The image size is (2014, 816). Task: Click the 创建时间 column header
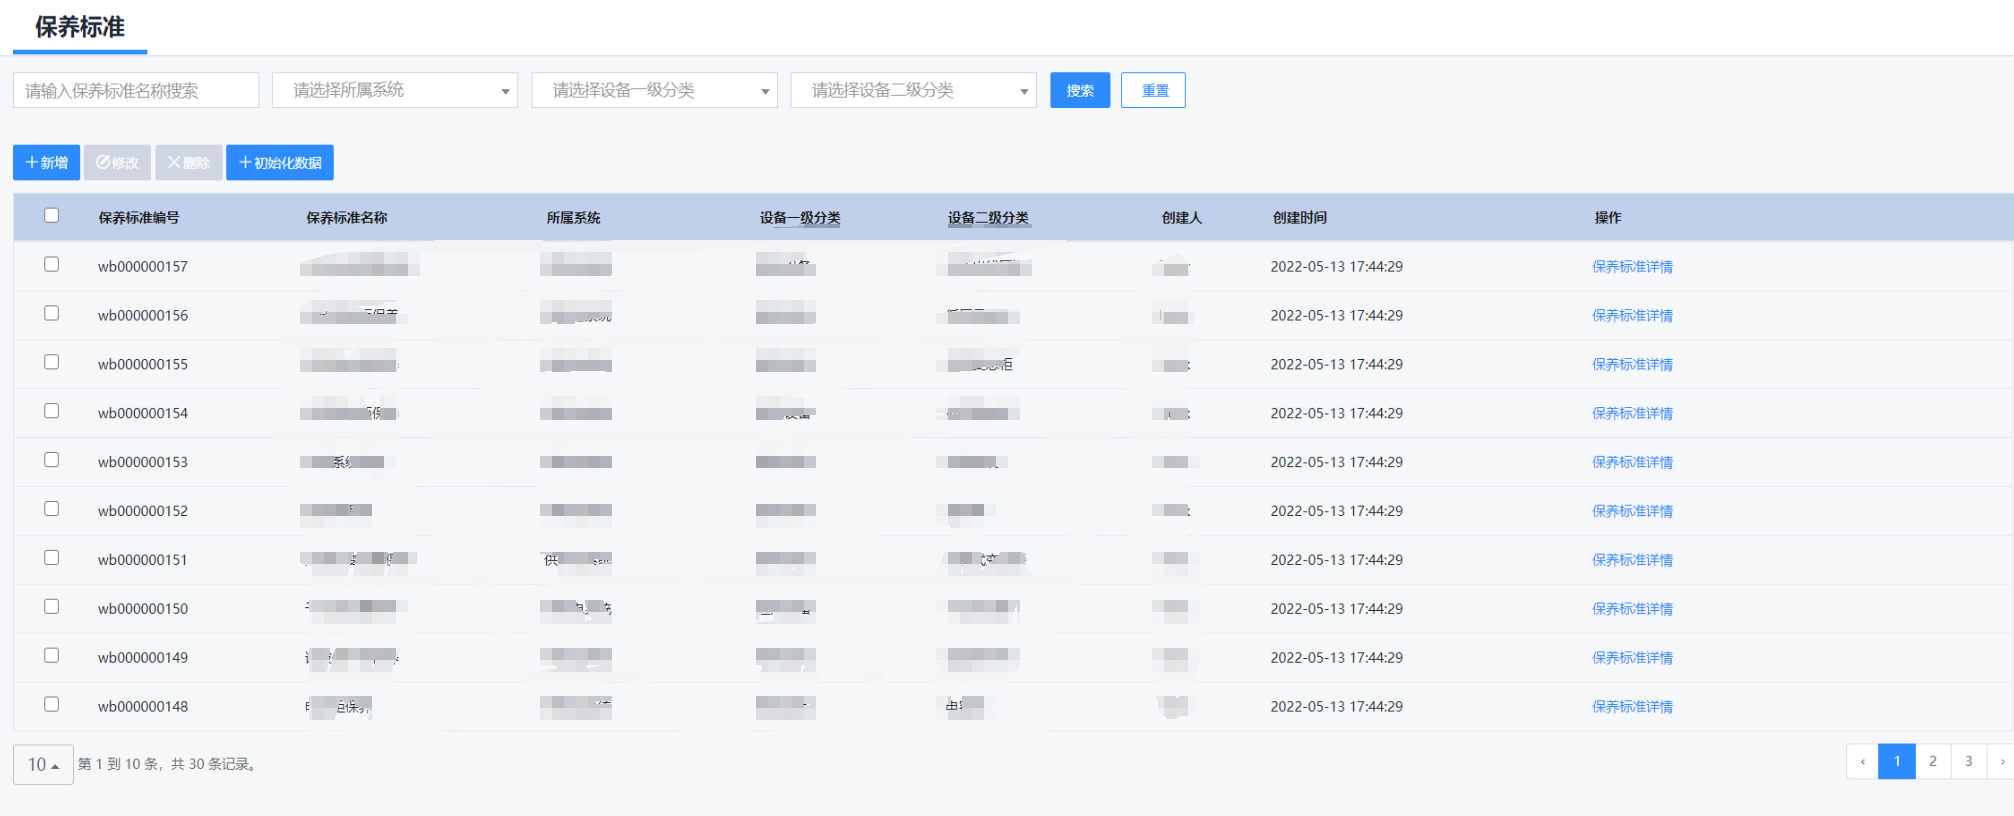point(1300,218)
